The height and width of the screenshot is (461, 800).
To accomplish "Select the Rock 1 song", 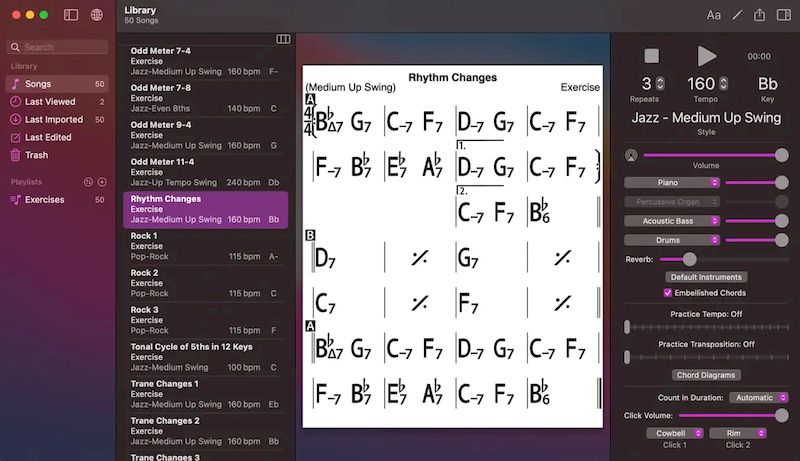I will pyautogui.click(x=204, y=246).
